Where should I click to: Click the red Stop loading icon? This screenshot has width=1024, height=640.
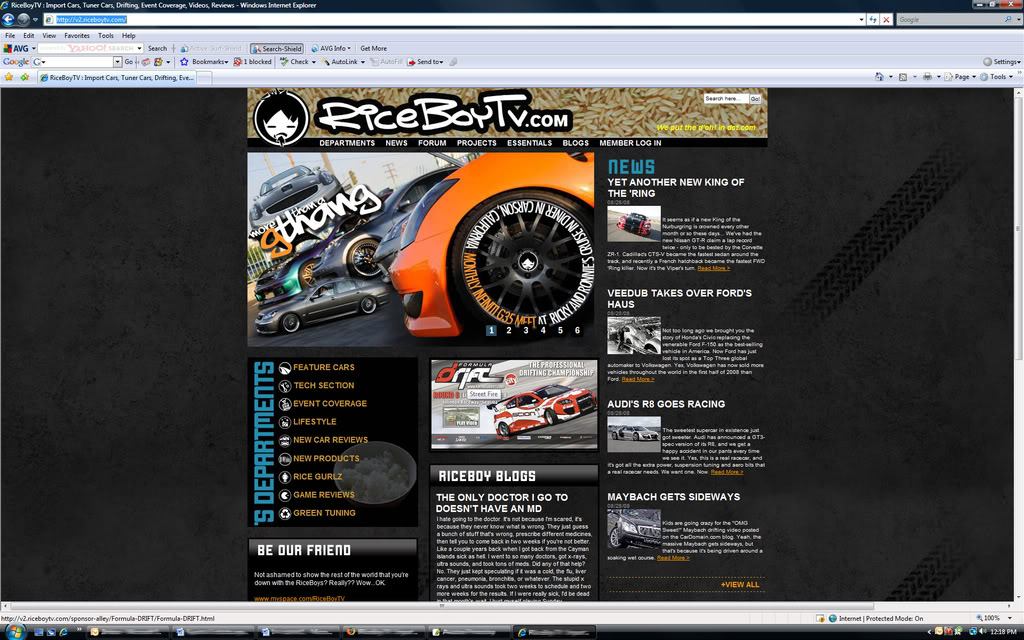(886, 20)
